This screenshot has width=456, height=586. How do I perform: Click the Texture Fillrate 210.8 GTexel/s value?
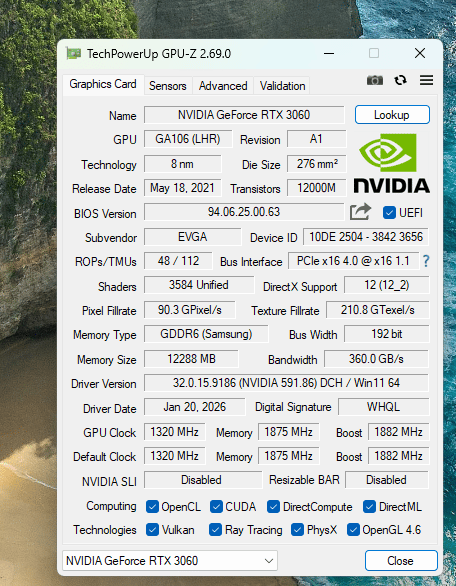point(378,310)
